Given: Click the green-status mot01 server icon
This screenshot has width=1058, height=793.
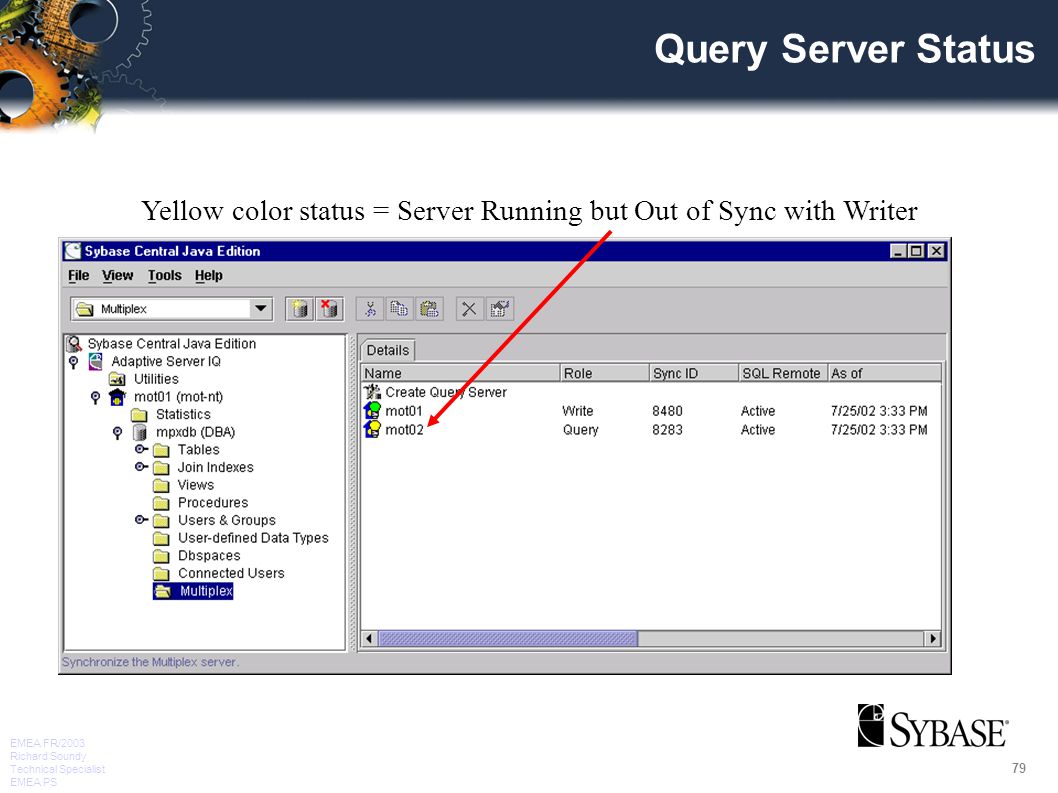Looking at the screenshot, I should 372,410.
